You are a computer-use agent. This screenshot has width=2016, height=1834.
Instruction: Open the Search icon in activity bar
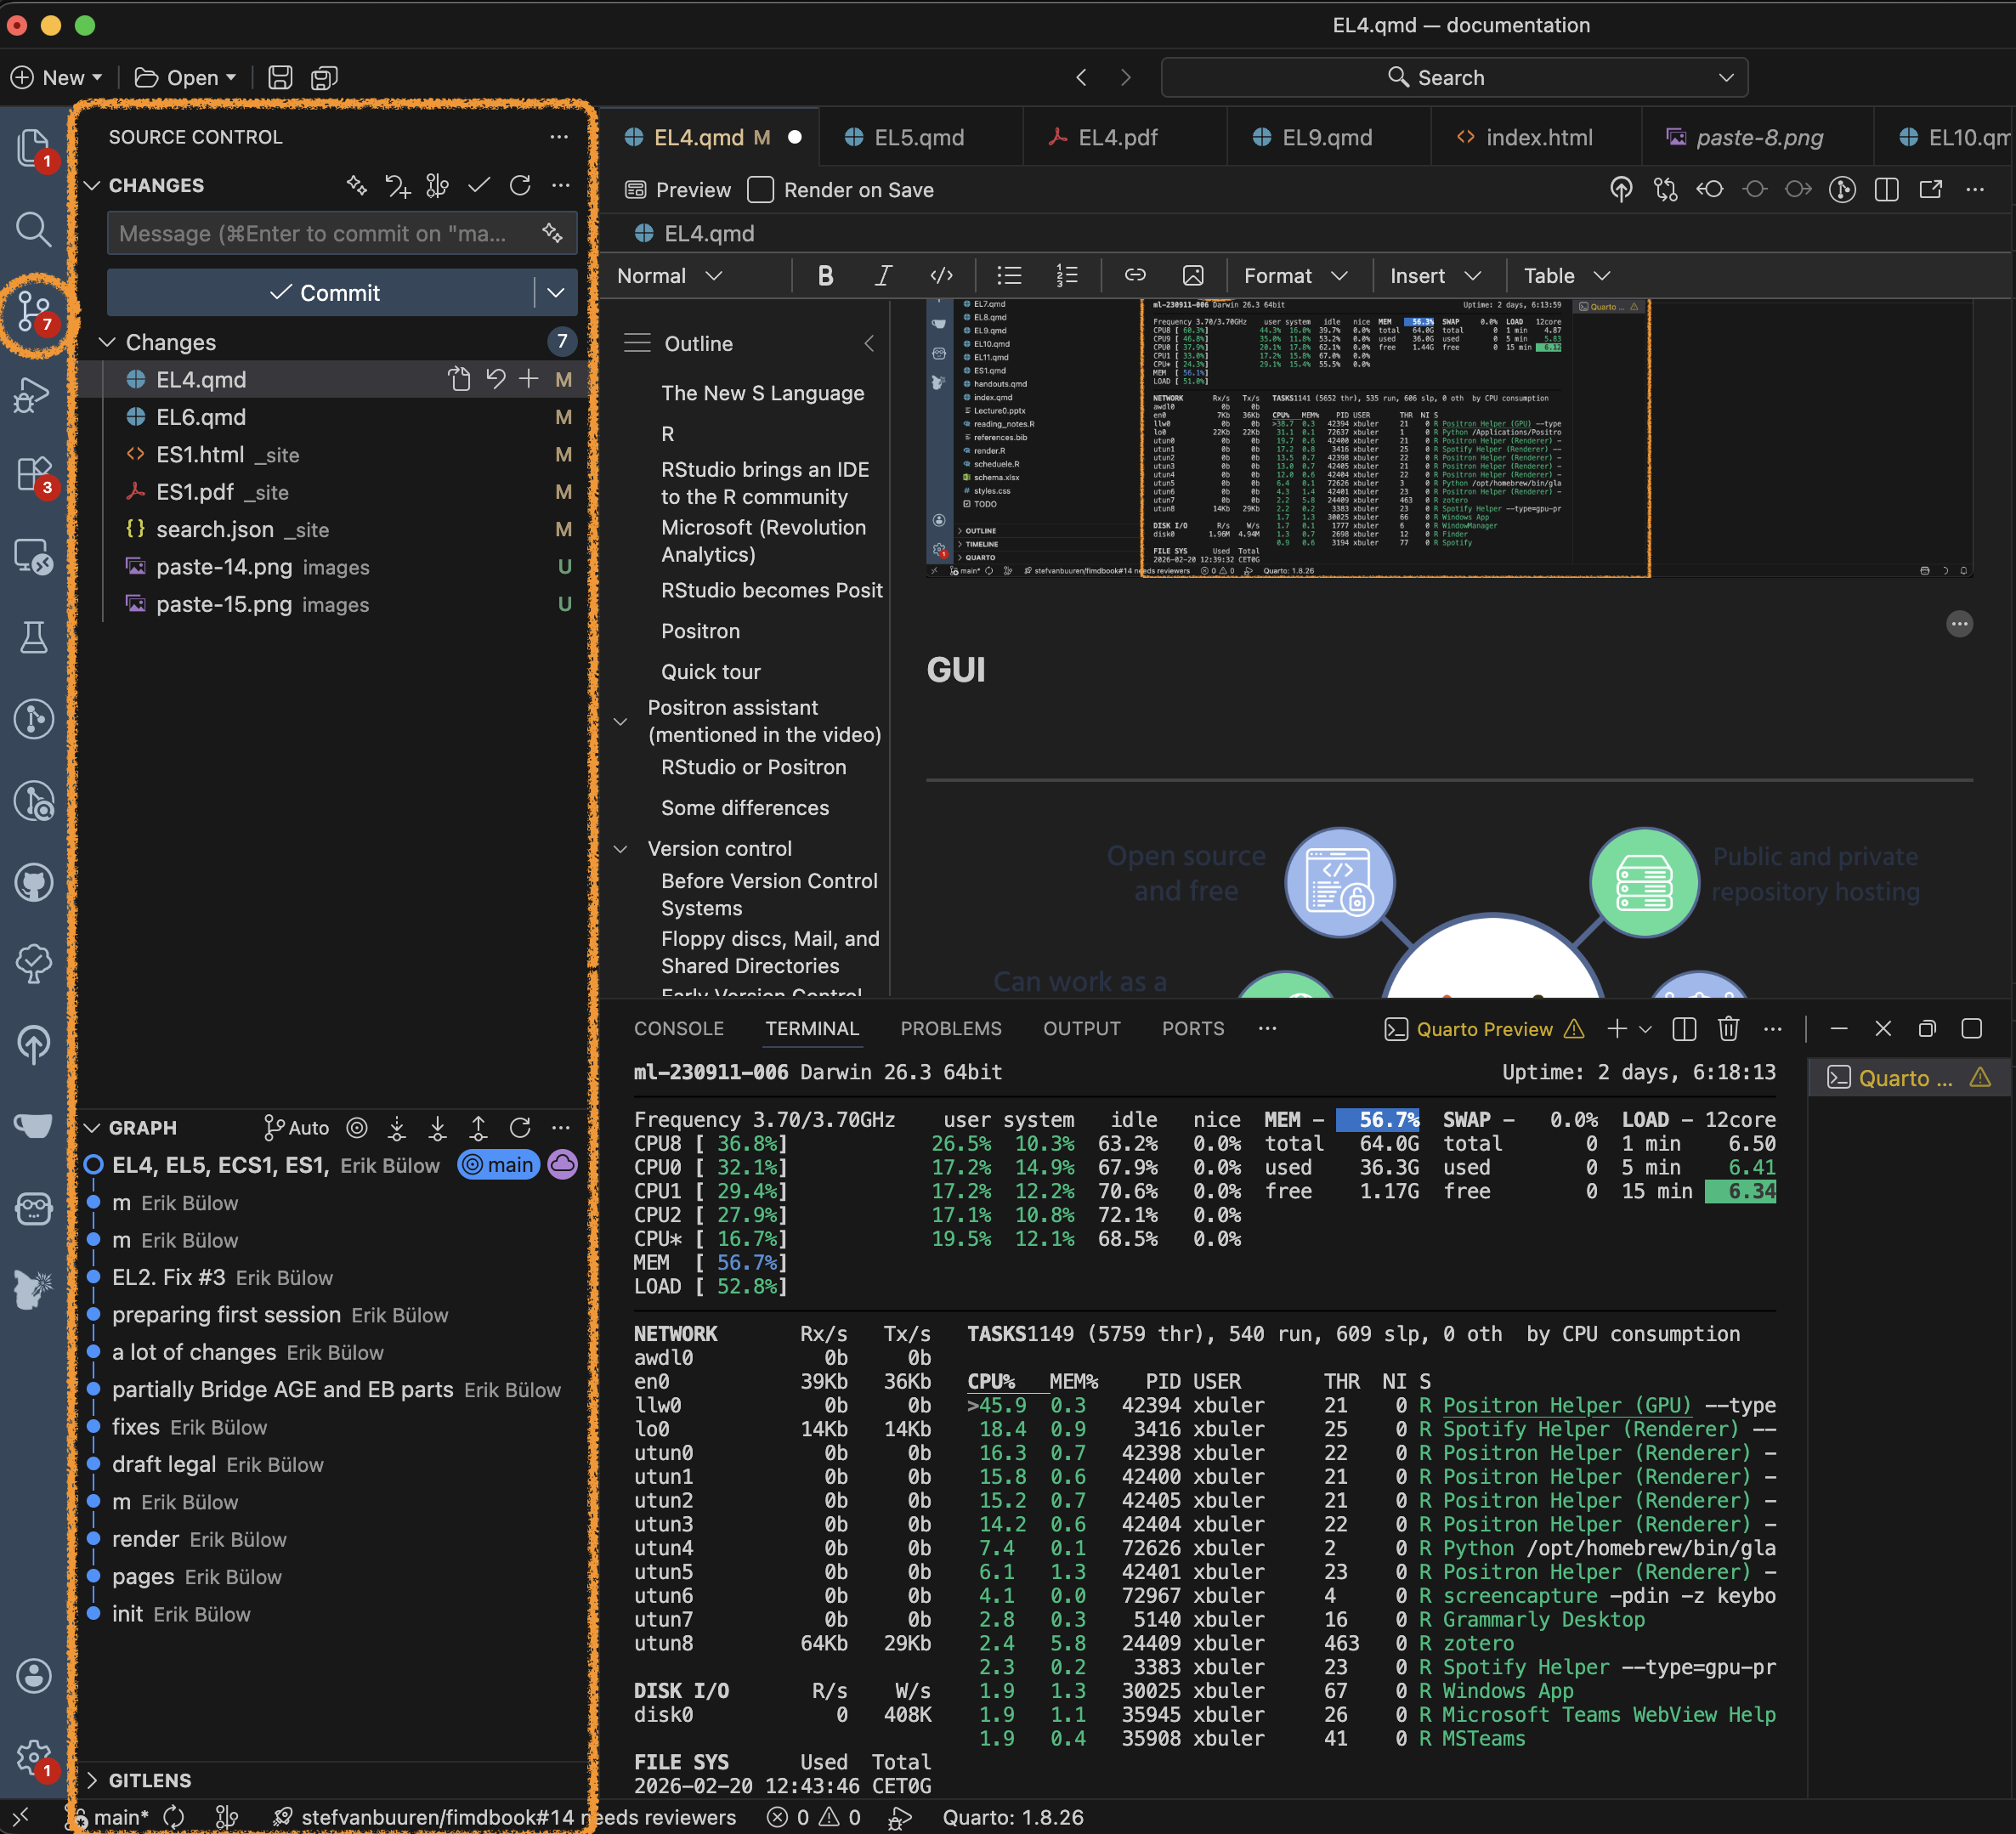point(33,229)
